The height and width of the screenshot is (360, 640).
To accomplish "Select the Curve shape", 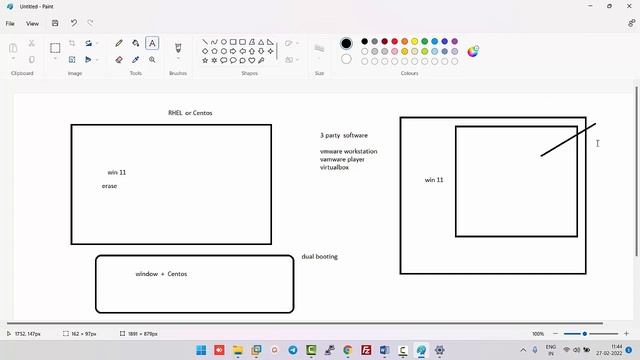I will [x=214, y=42].
